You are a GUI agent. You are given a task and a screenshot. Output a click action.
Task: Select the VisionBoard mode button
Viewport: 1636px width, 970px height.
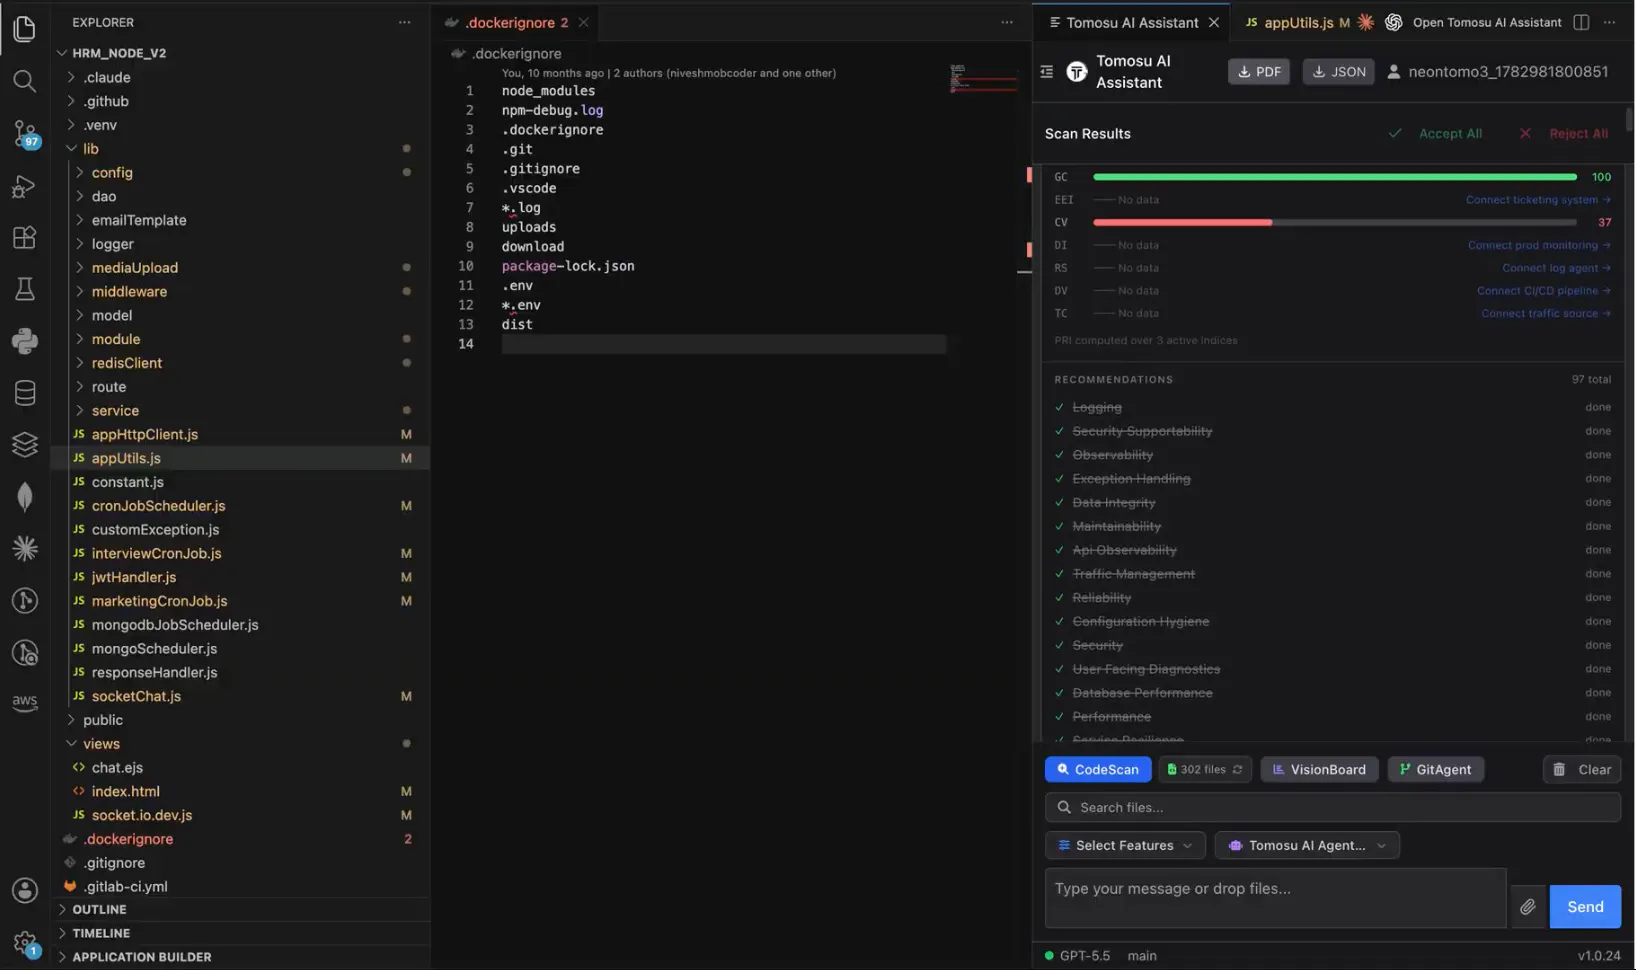click(1320, 770)
